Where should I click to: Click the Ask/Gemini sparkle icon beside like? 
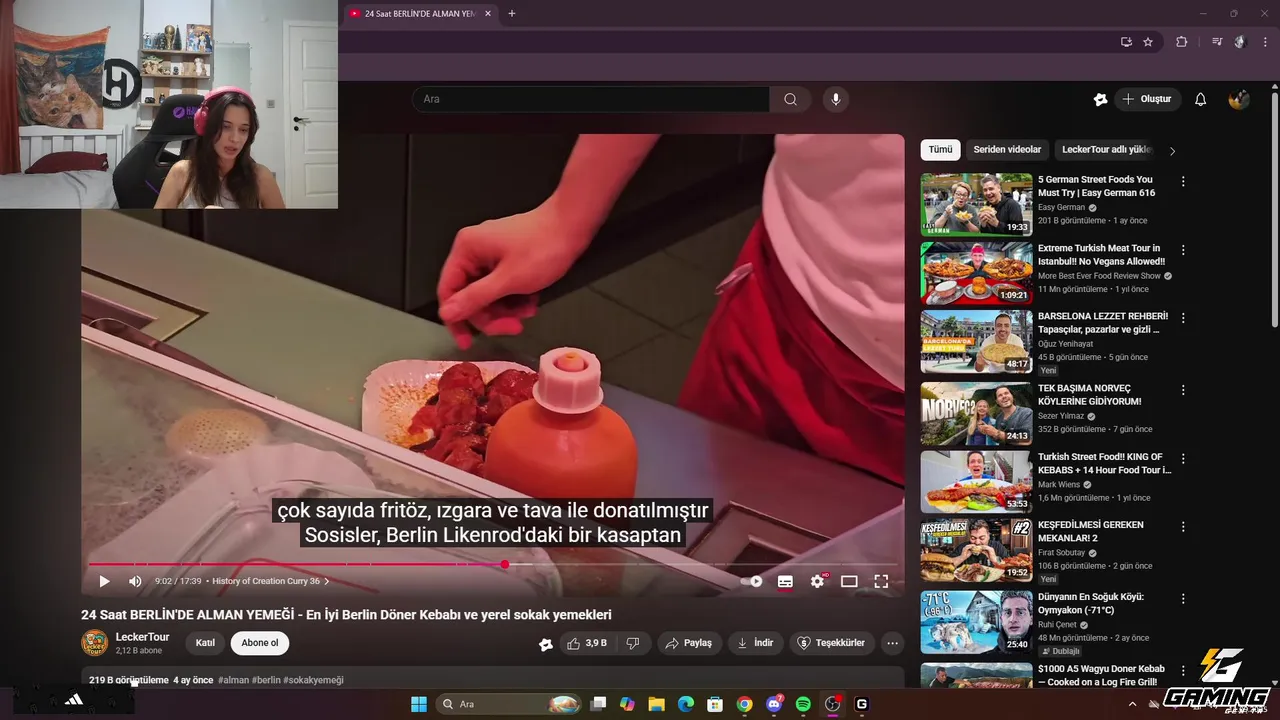pos(546,644)
